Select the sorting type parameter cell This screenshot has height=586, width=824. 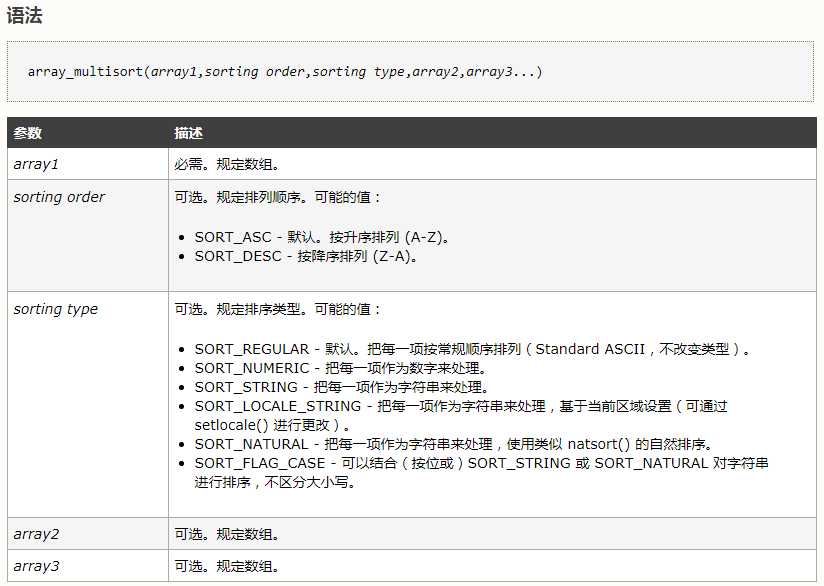[88, 405]
